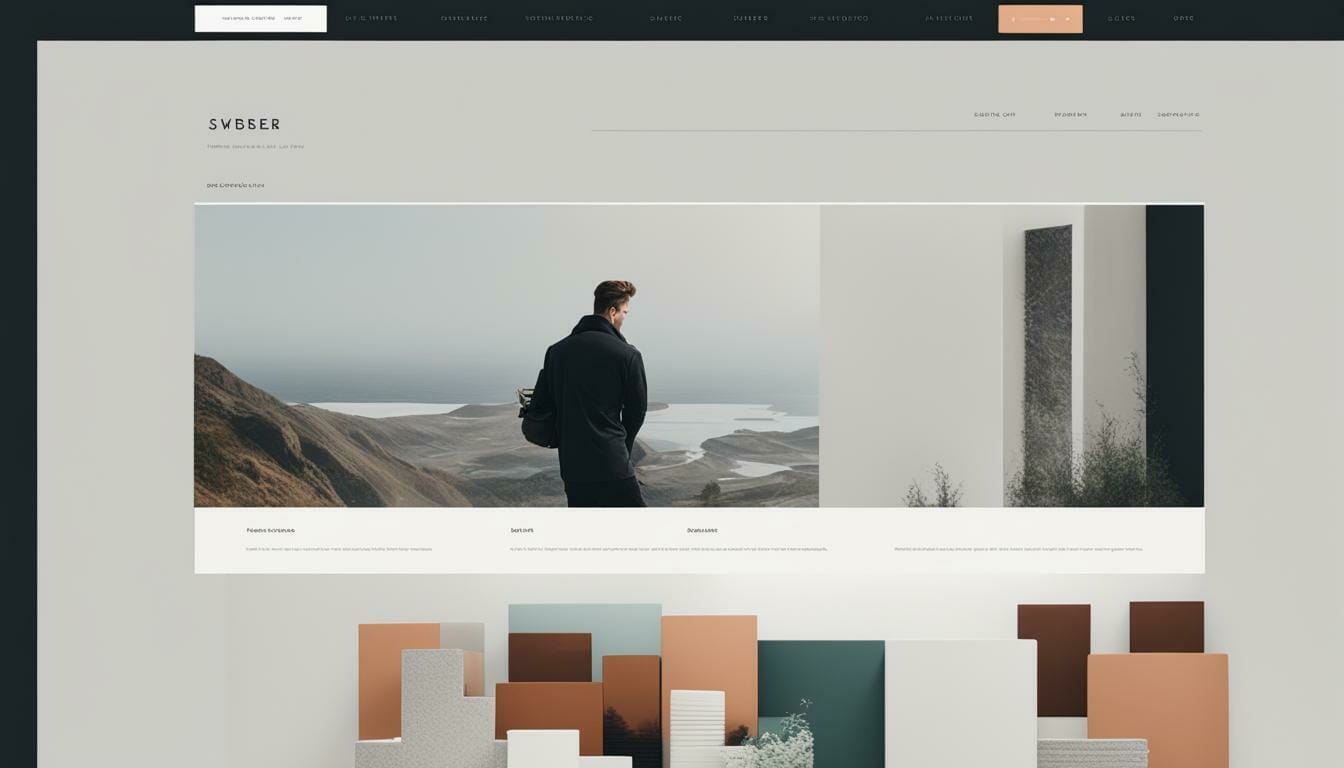This screenshot has width=1344, height=768.
Task: Open the first link in the secondary header navigation
Action: 994,115
